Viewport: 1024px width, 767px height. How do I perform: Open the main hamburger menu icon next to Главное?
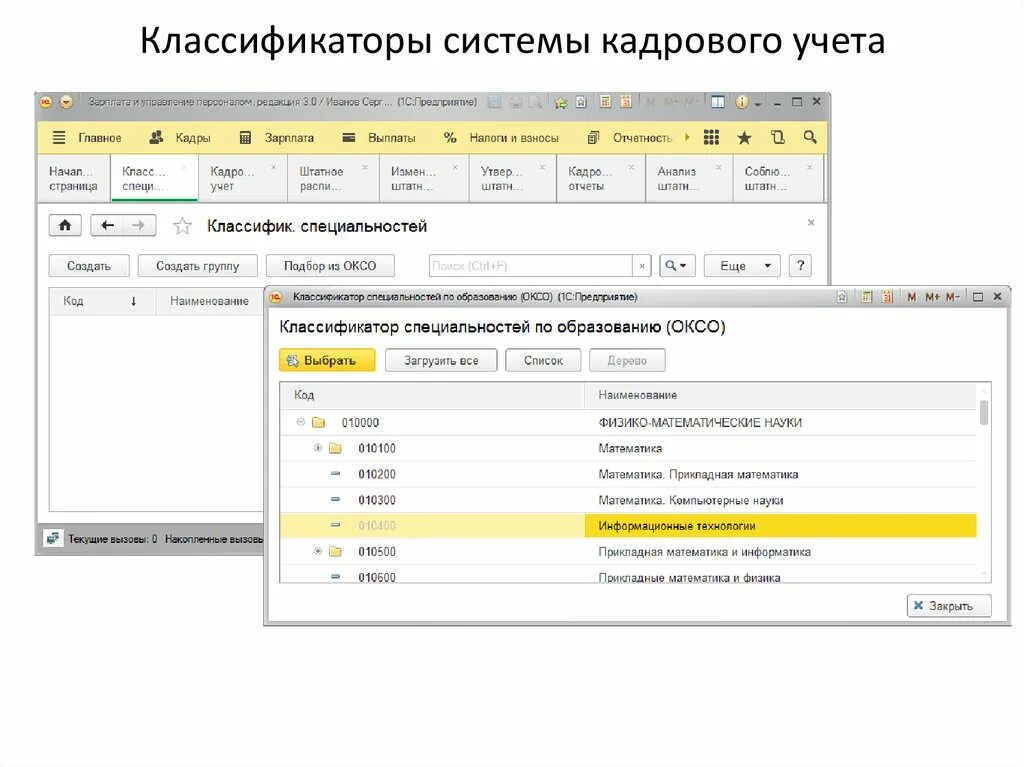[x=59, y=137]
